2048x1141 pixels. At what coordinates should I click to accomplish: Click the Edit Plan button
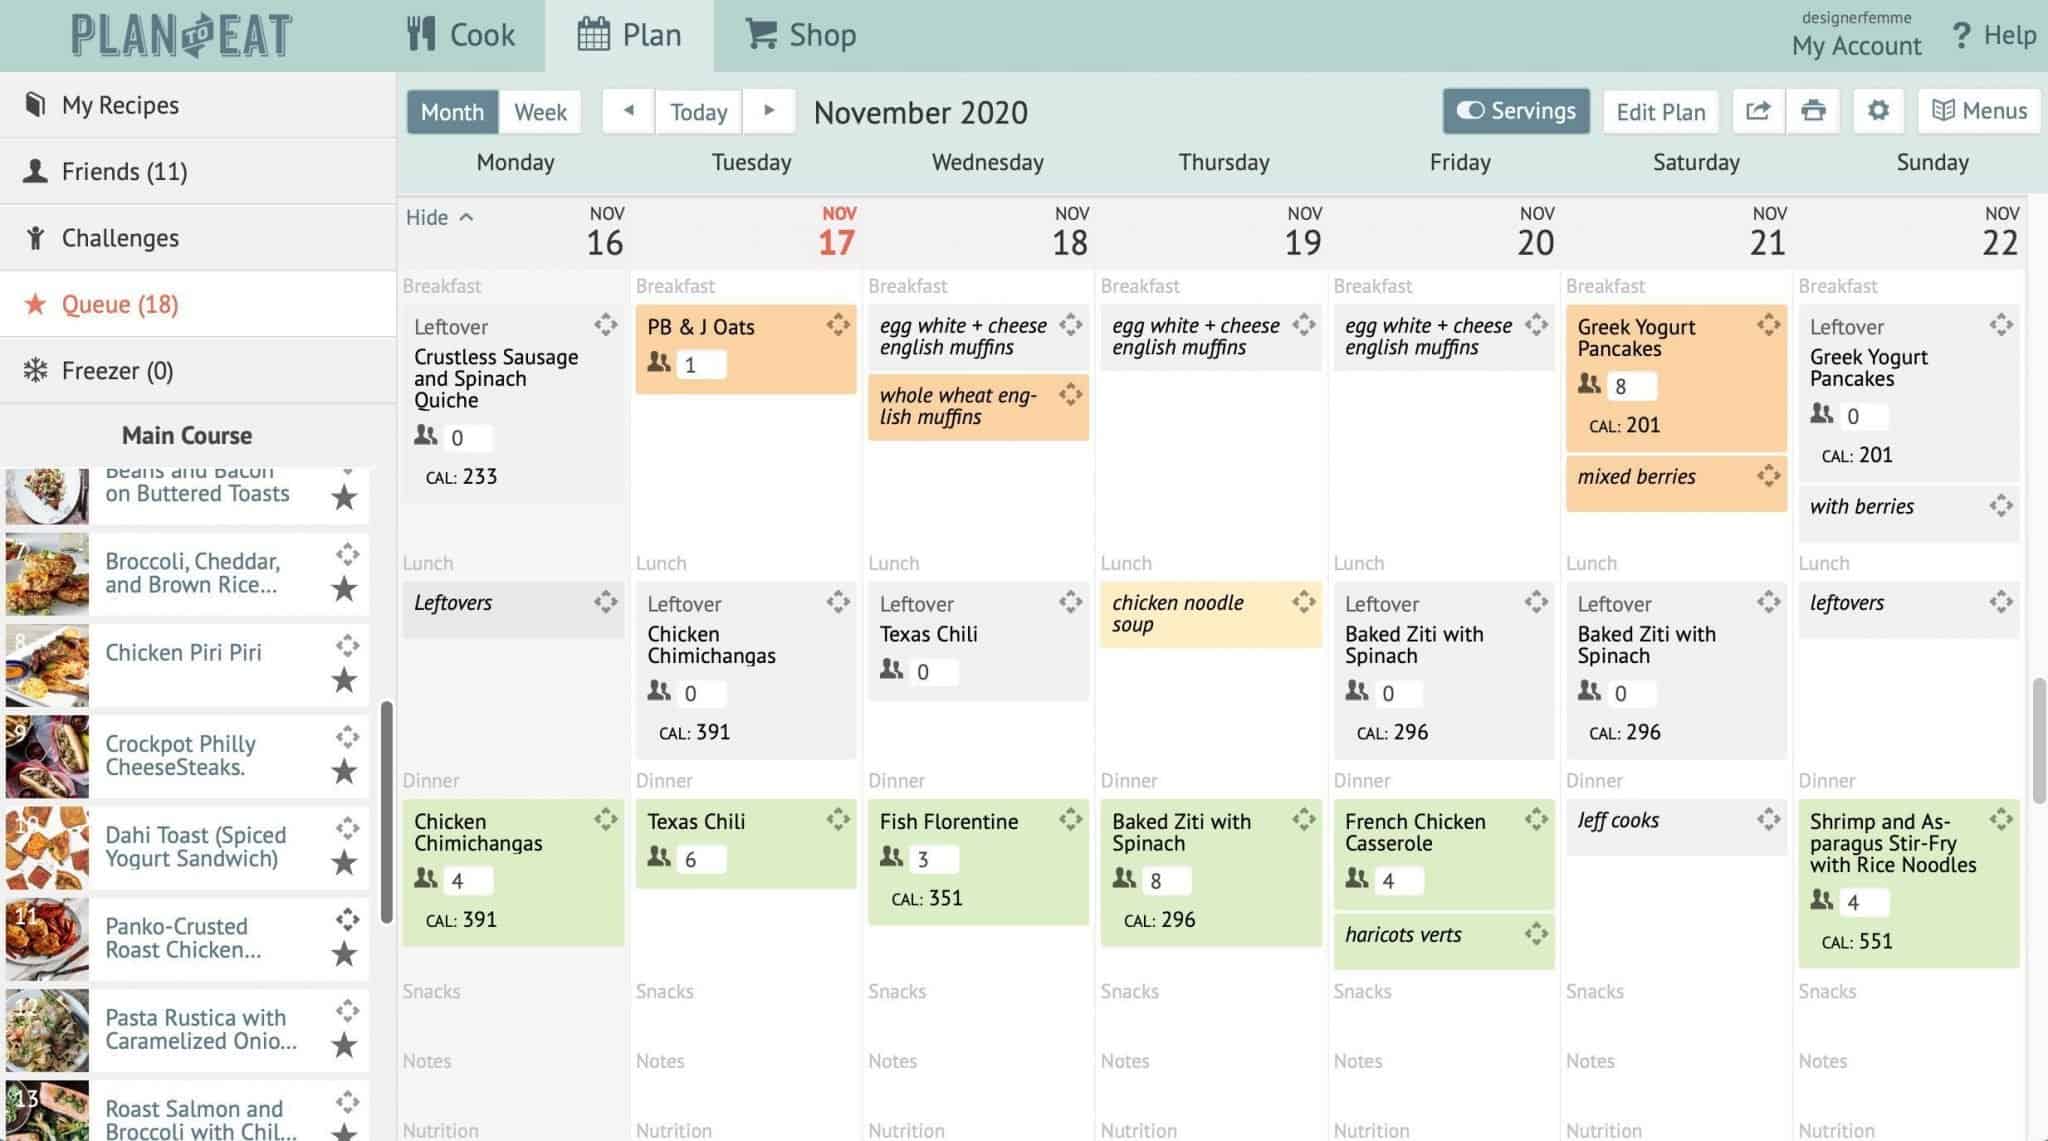pos(1660,111)
